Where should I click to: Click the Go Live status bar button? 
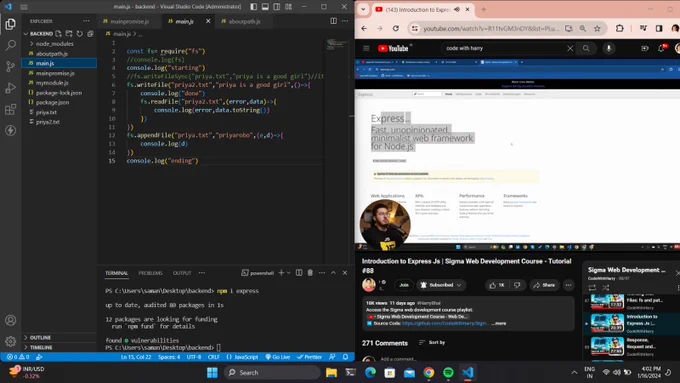click(278, 357)
